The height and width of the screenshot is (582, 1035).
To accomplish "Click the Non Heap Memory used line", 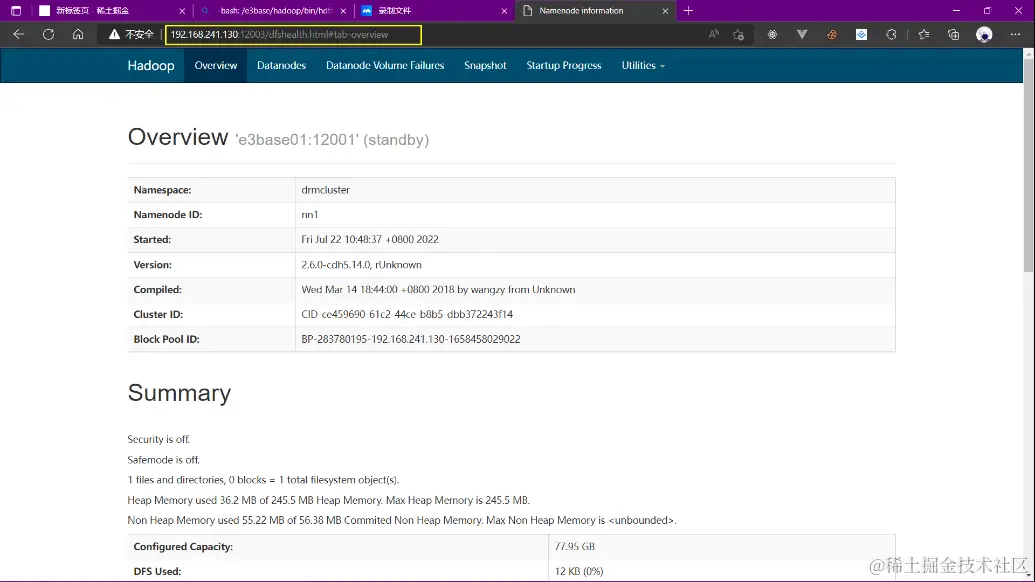I will click(402, 521).
